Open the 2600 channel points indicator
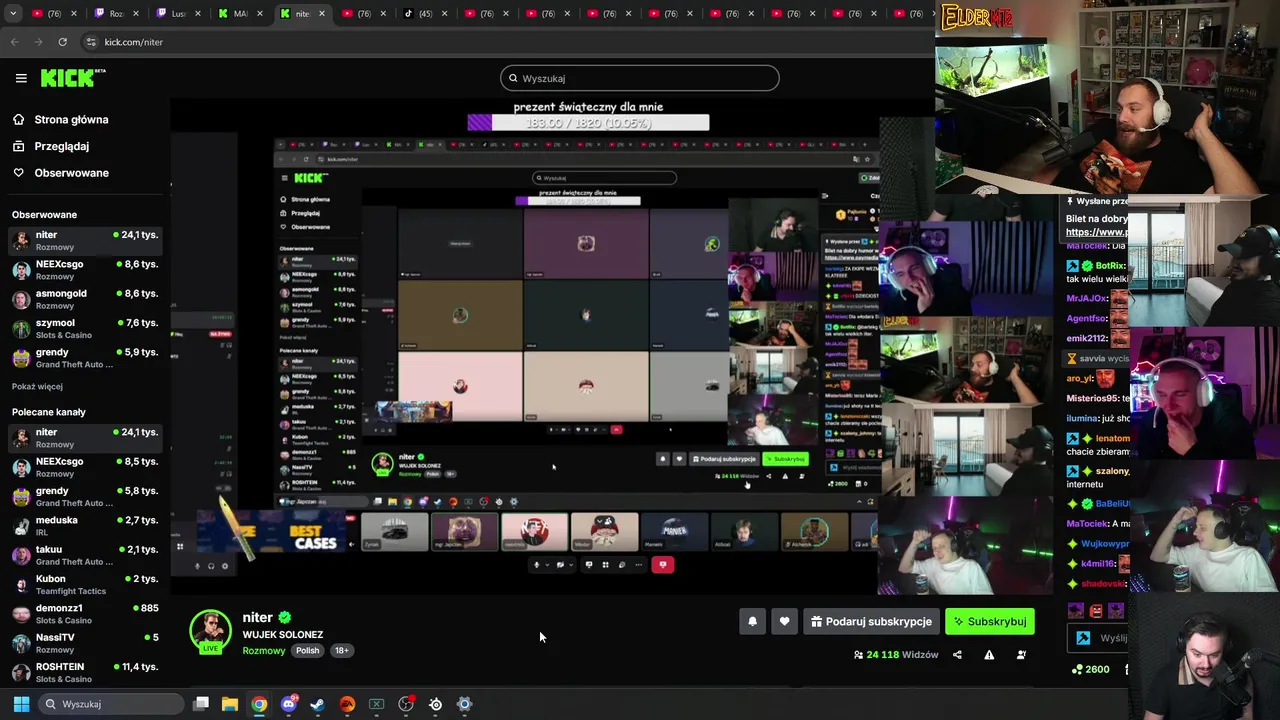 tap(1090, 670)
